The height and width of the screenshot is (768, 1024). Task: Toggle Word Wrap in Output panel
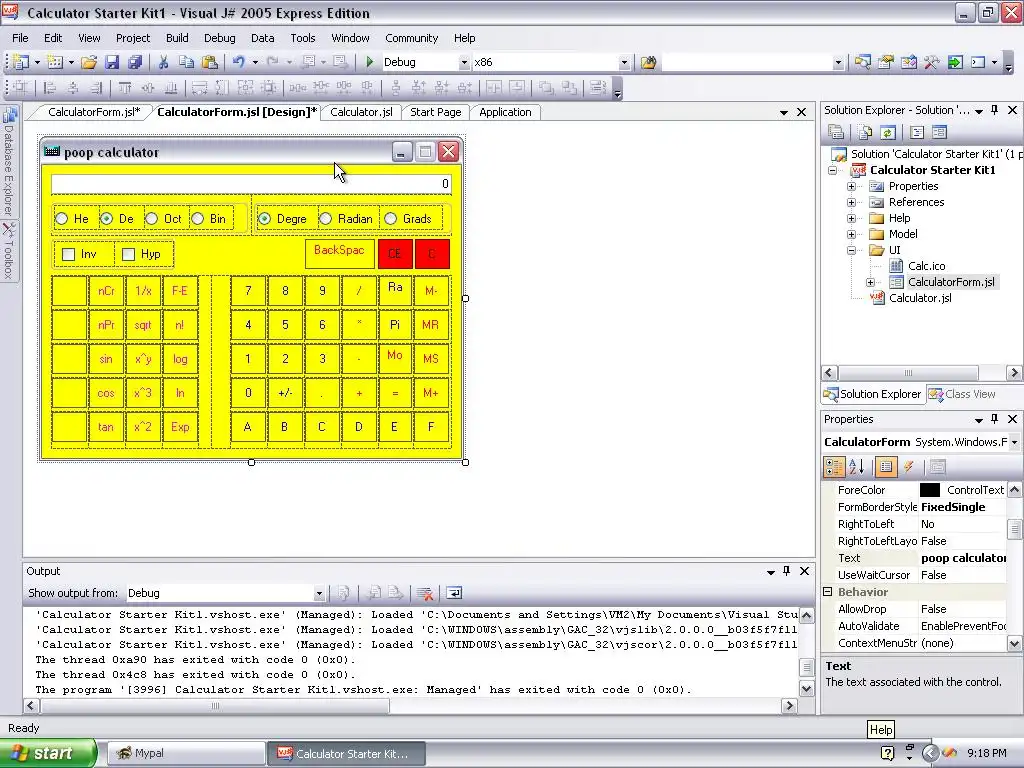click(x=454, y=593)
